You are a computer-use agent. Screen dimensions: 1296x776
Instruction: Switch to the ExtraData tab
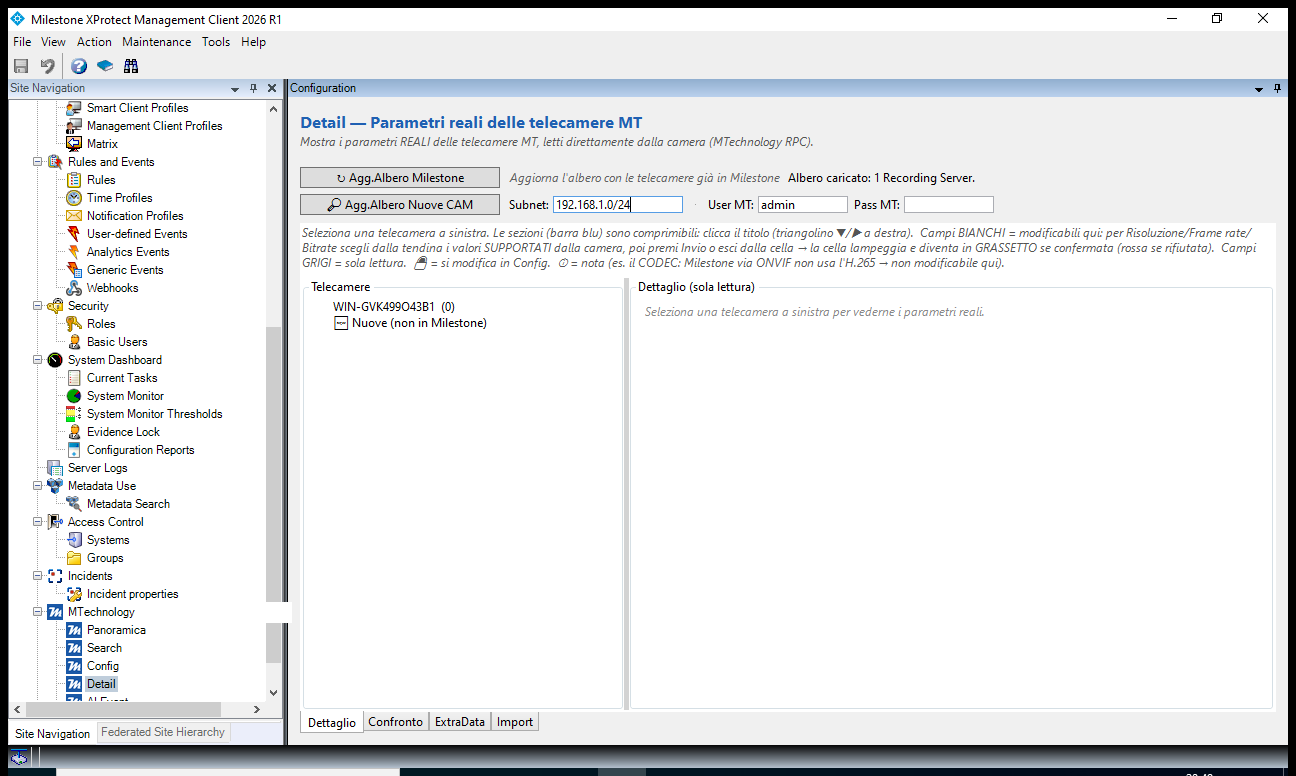pos(460,722)
